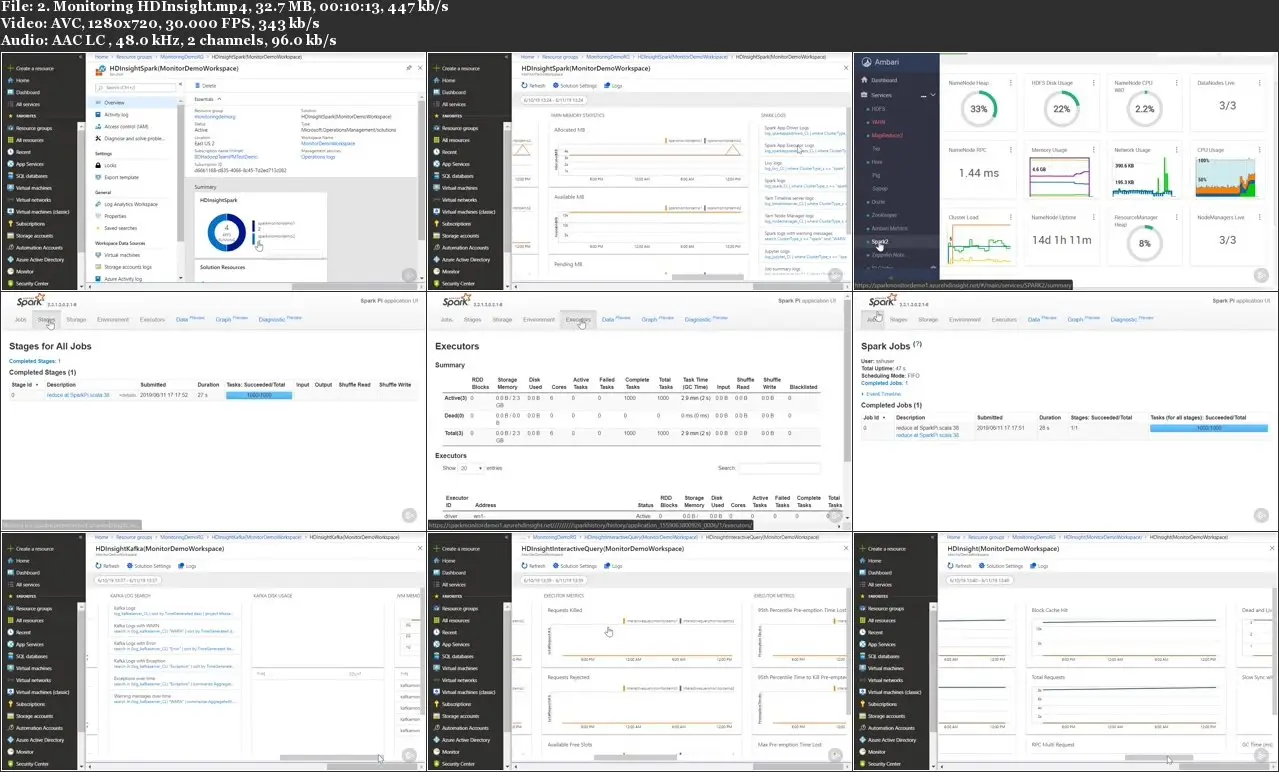The image size is (1279, 772).
Task: Open NameNode Uptime widget's three-dot menu
Action: pos(1093,217)
